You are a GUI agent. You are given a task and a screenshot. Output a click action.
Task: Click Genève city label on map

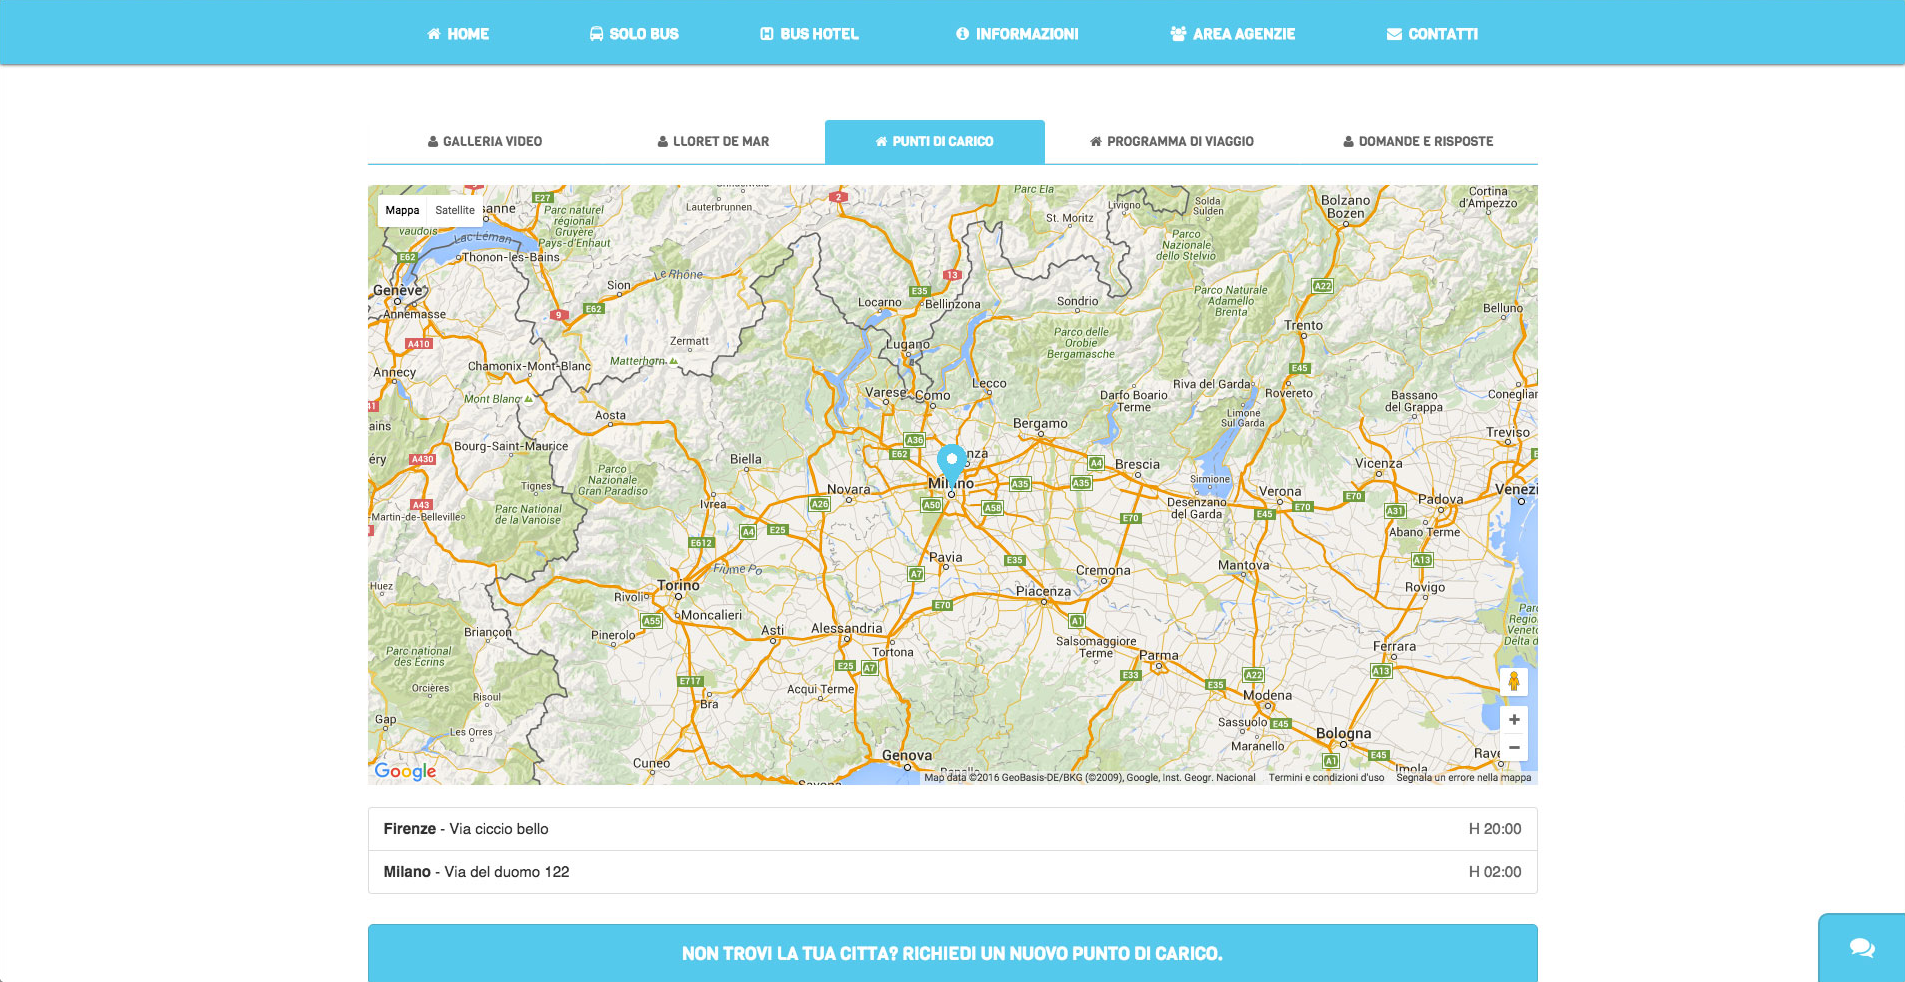(x=398, y=290)
